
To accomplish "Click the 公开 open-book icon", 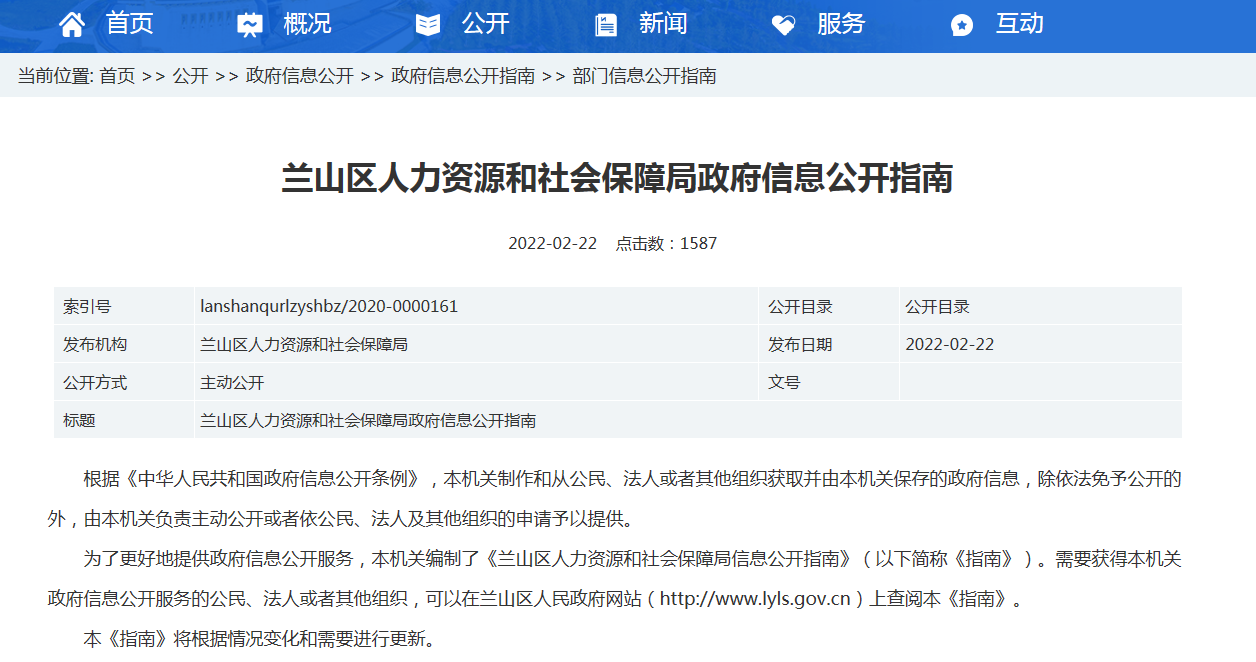I will (x=428, y=25).
